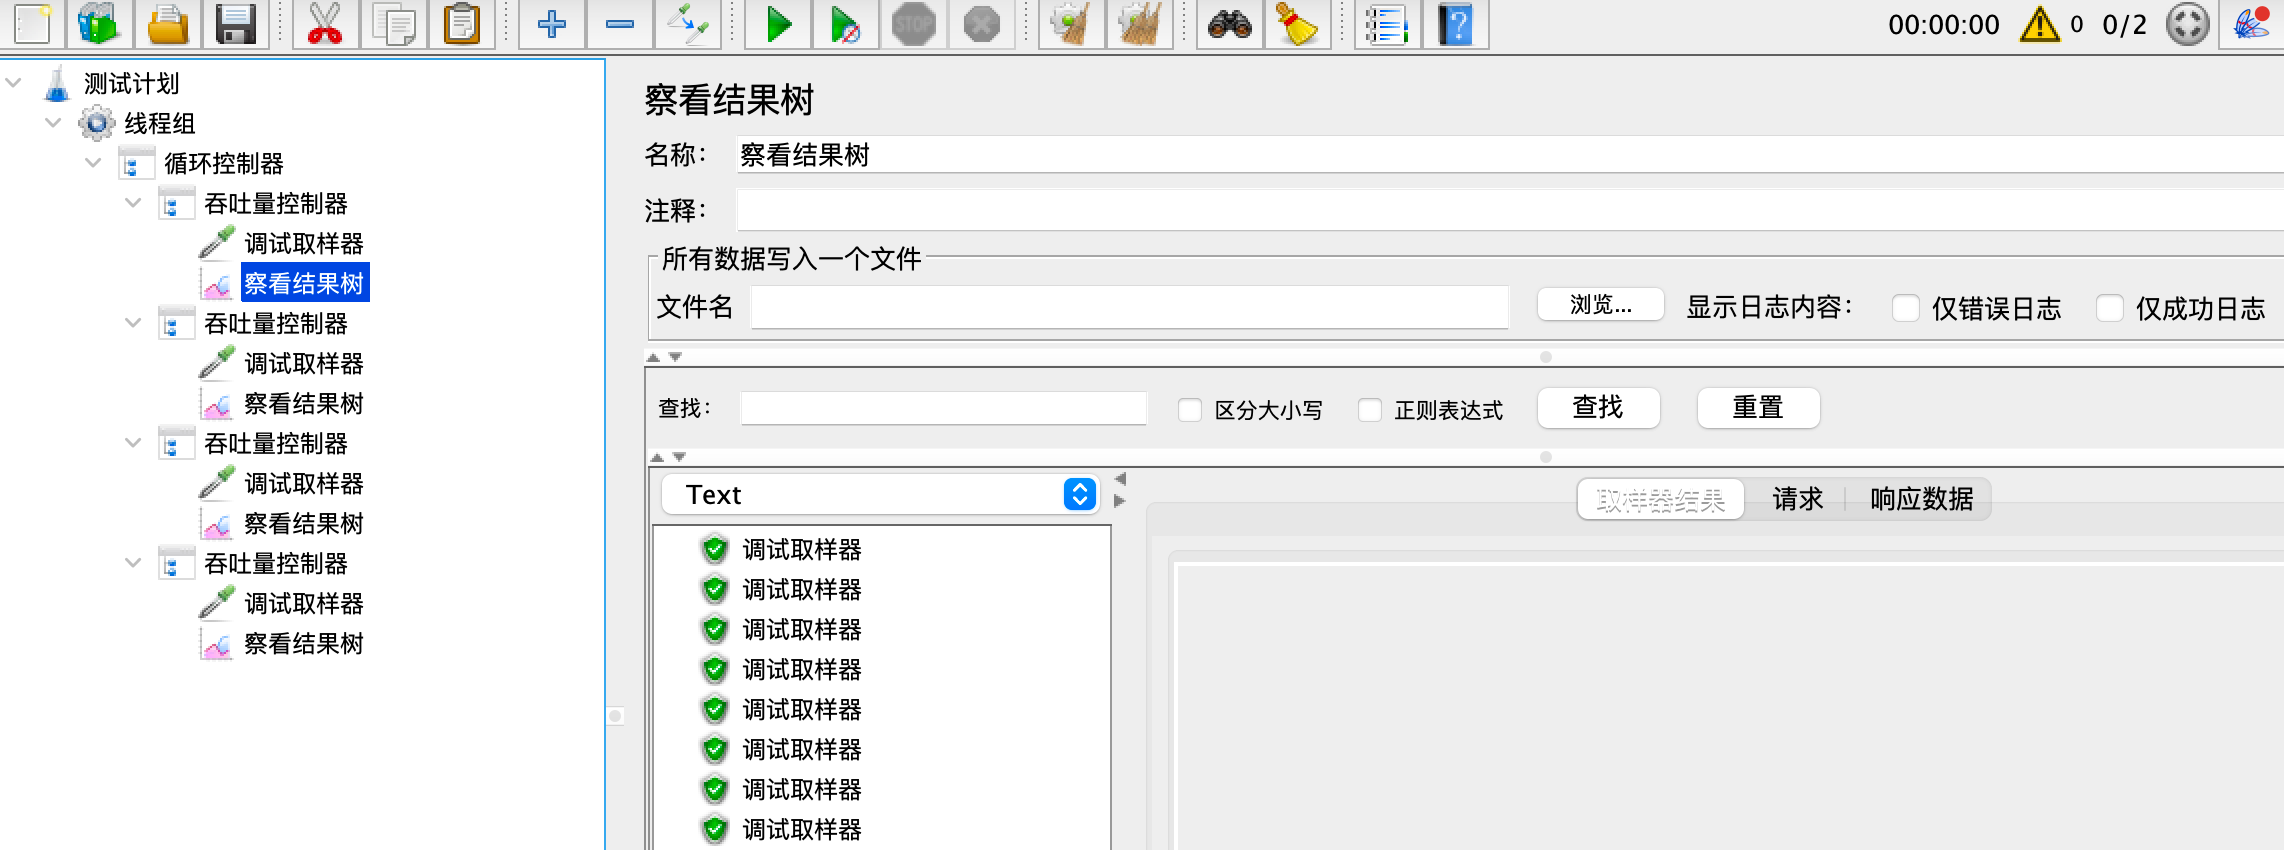The width and height of the screenshot is (2284, 850).
Task: Select top 调试取样器 result in list
Action: 802,549
